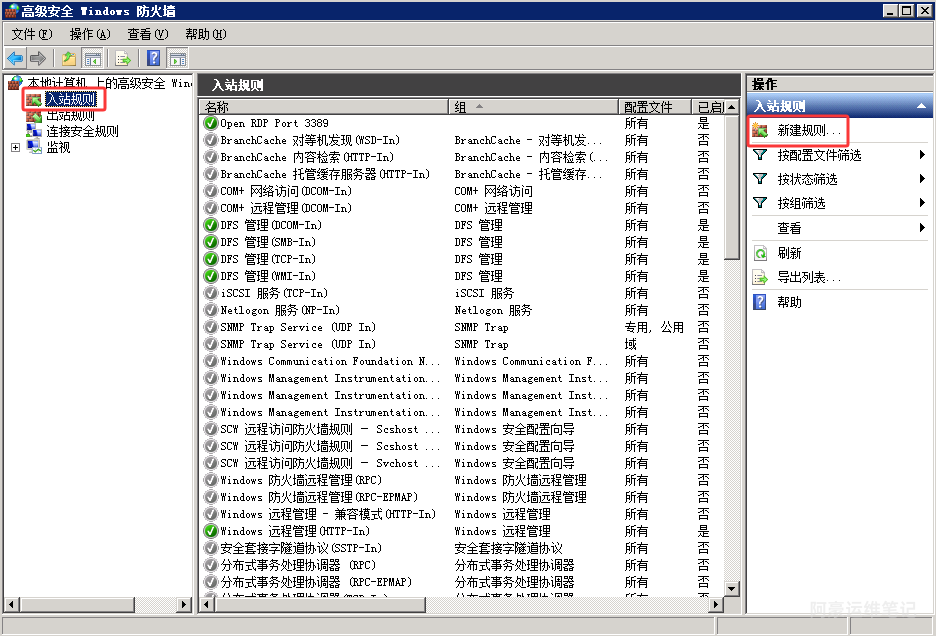Click the rules list vertical scrollbar up arrow
Screen dimensions: 936x636
pos(732,107)
